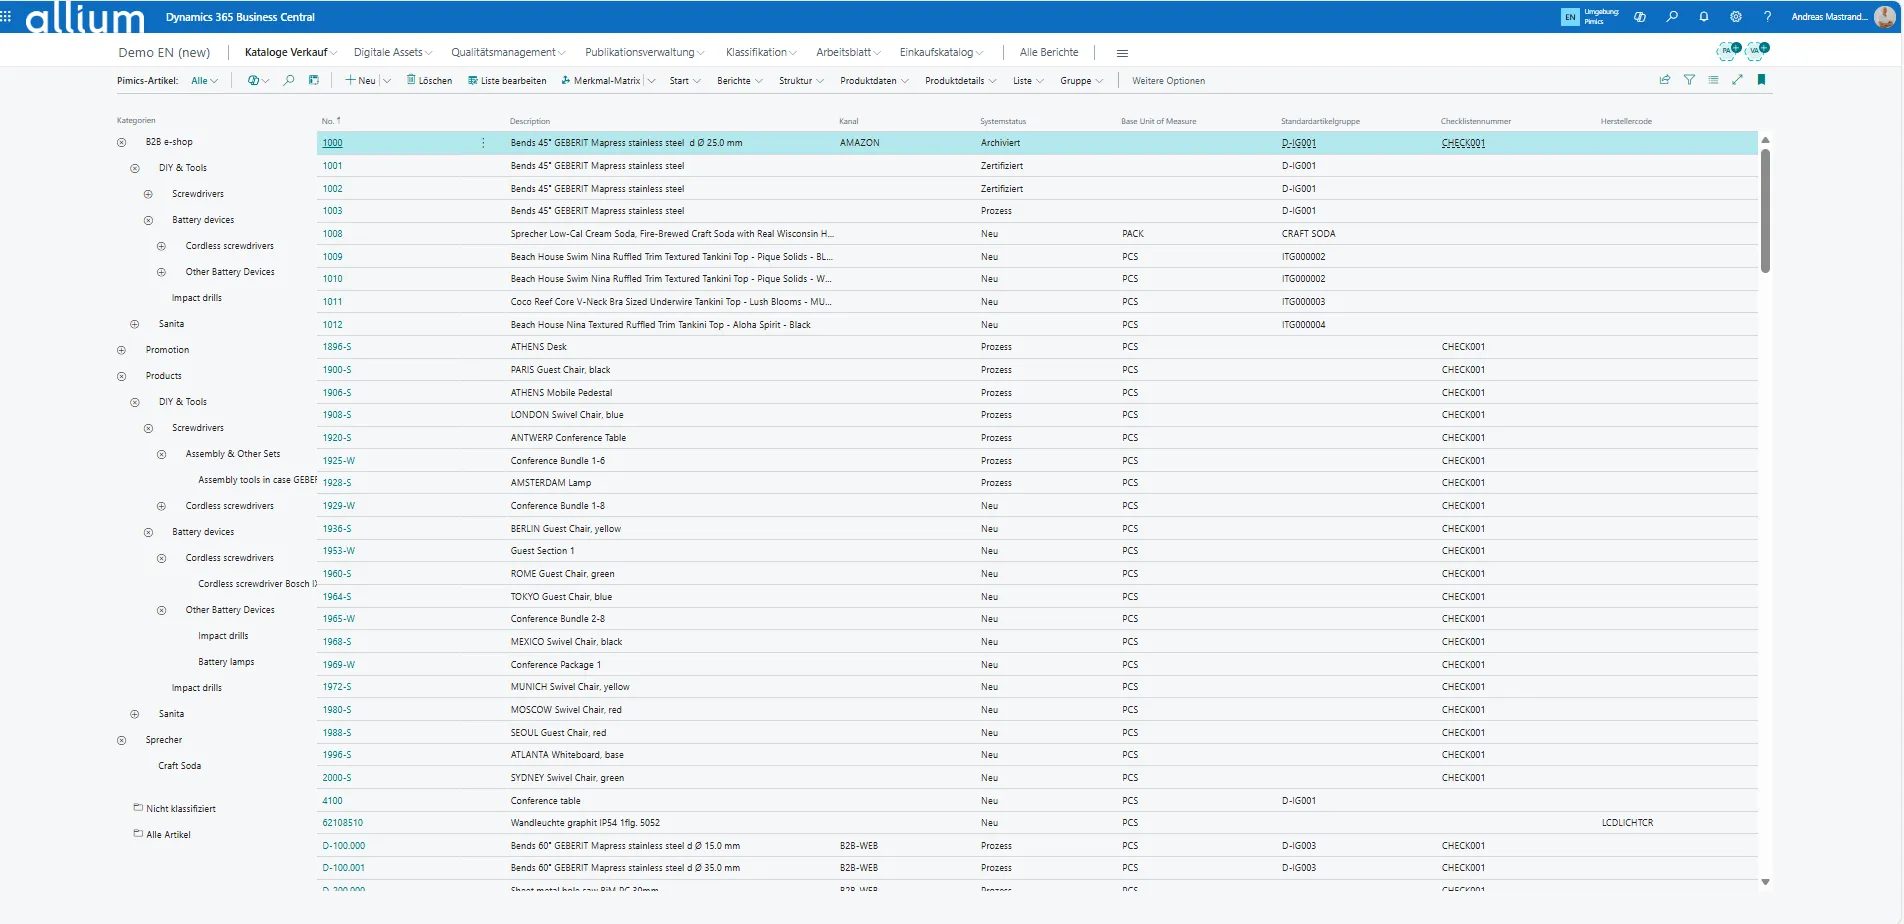Click the share icon above the list
1904x924 pixels.
tap(1665, 80)
